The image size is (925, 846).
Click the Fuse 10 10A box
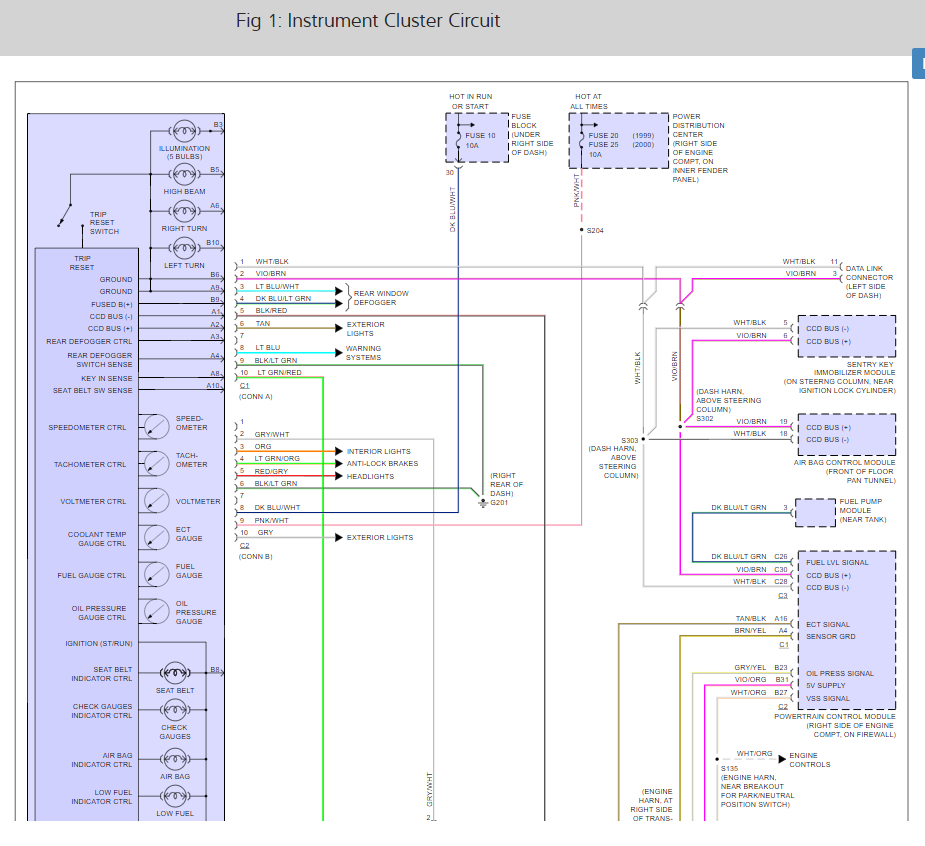(477, 138)
